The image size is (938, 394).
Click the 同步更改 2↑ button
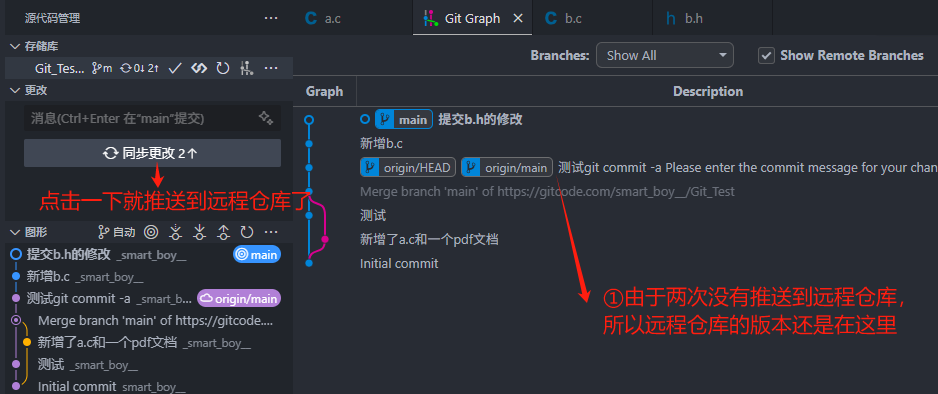153,153
